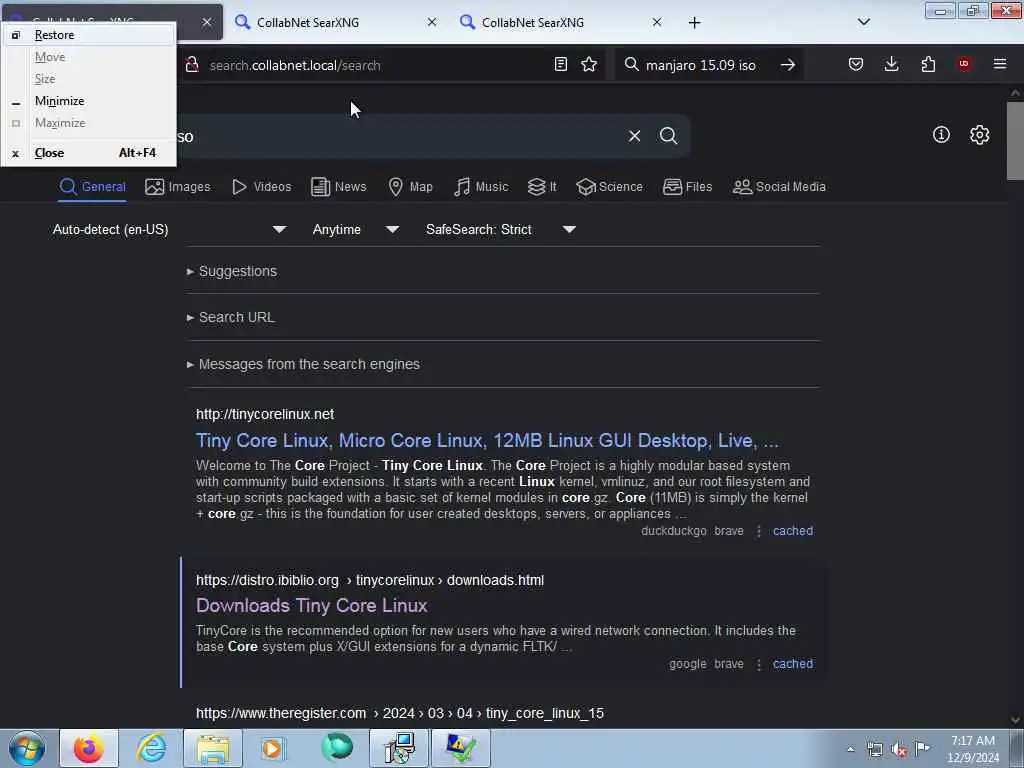Open the Extensions puzzle icon
Image resolution: width=1024 pixels, height=768 pixels.
click(928, 64)
